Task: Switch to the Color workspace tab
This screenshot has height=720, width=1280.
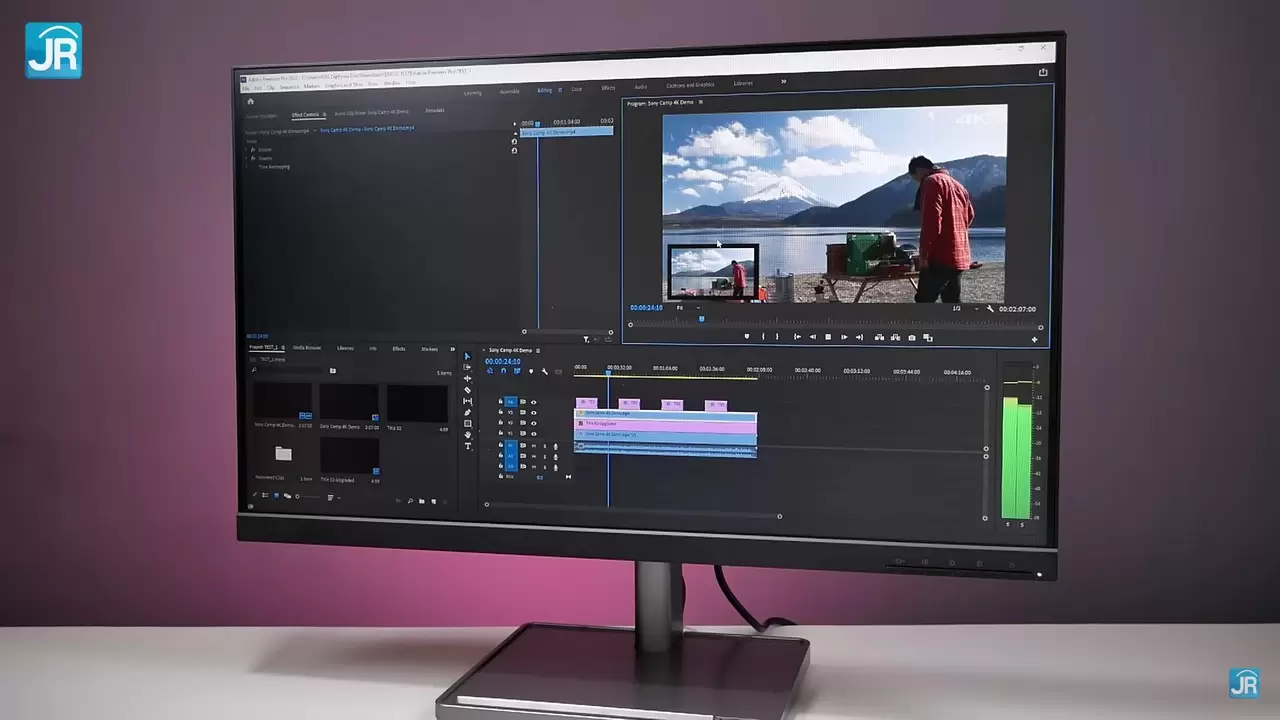Action: pos(577,89)
